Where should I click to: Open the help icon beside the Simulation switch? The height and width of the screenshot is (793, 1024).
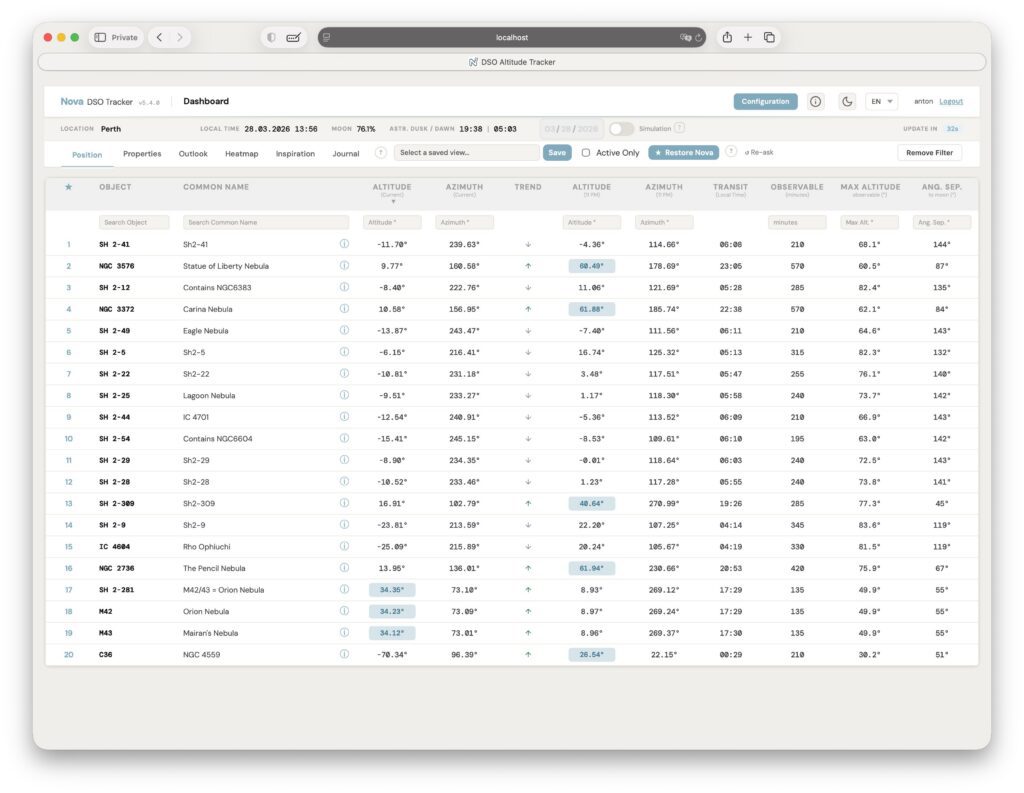click(679, 128)
